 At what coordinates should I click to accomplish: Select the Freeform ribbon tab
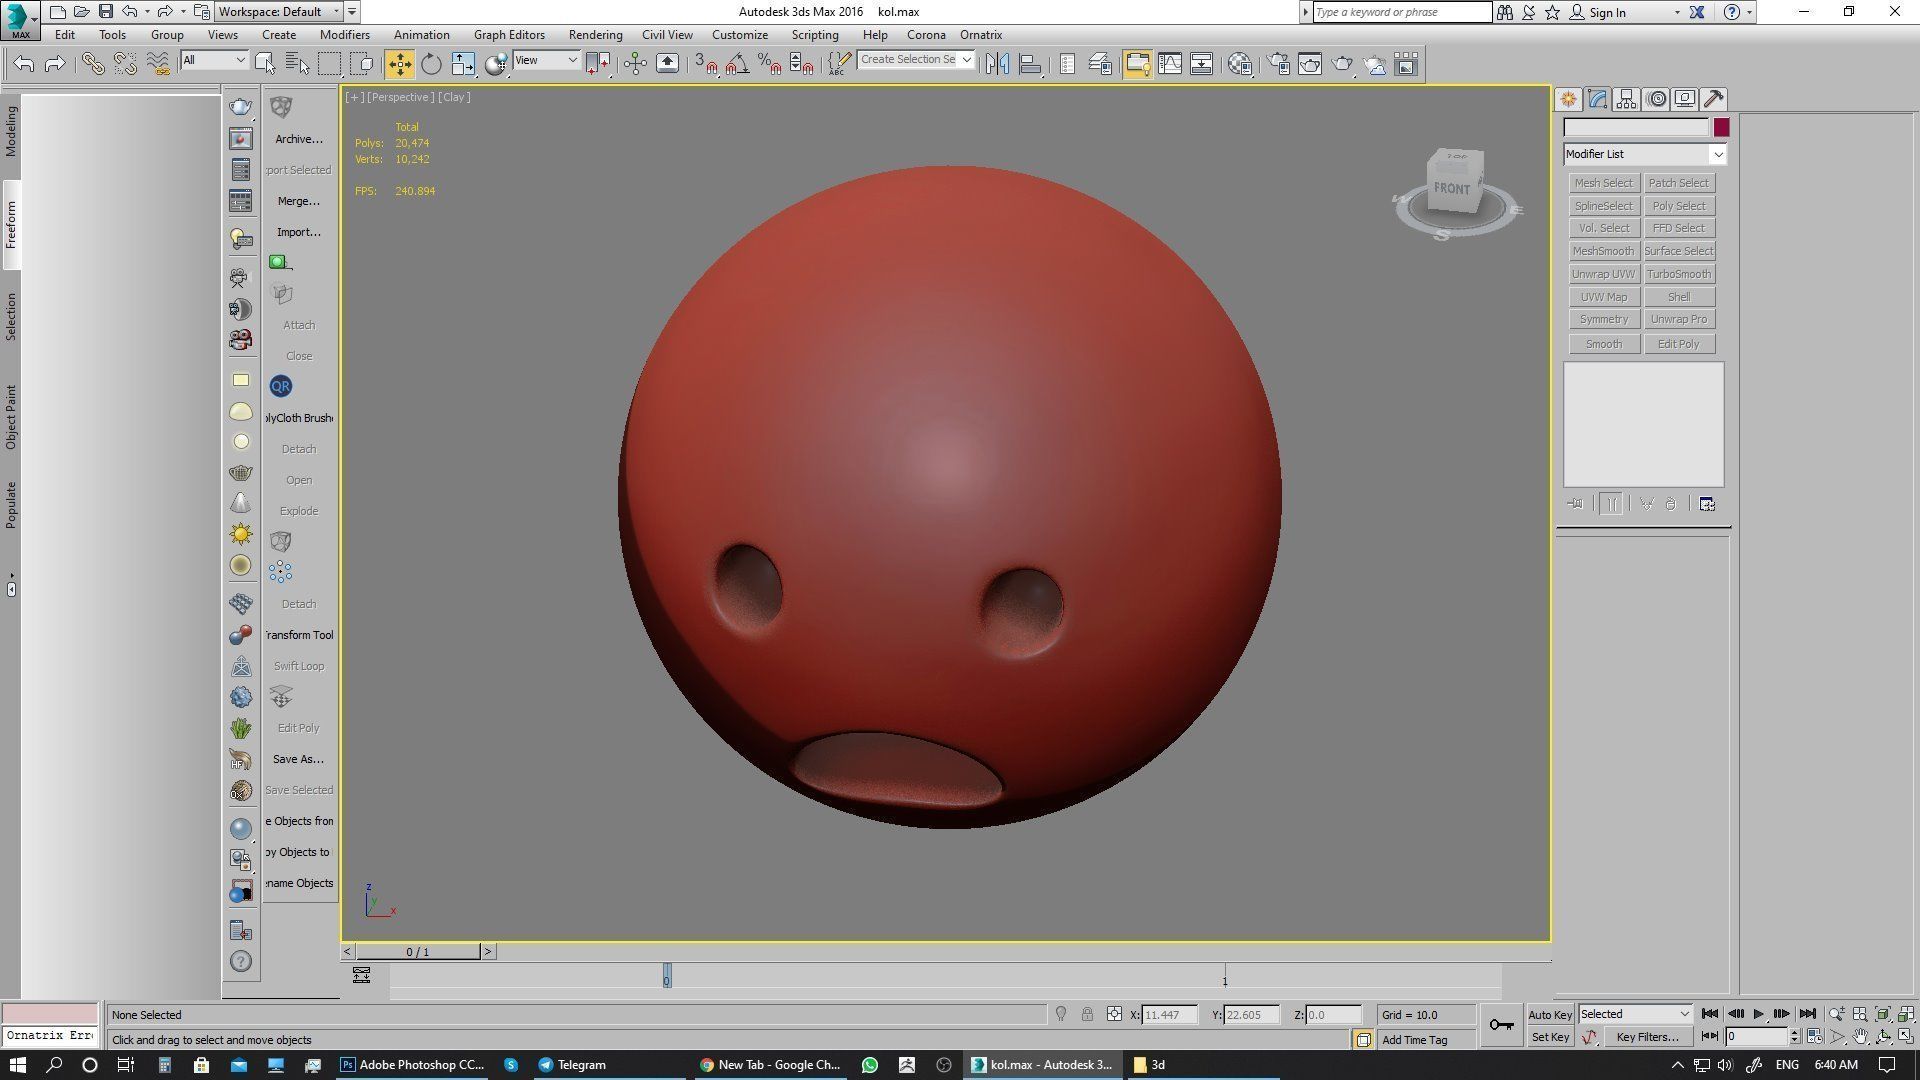coord(11,225)
